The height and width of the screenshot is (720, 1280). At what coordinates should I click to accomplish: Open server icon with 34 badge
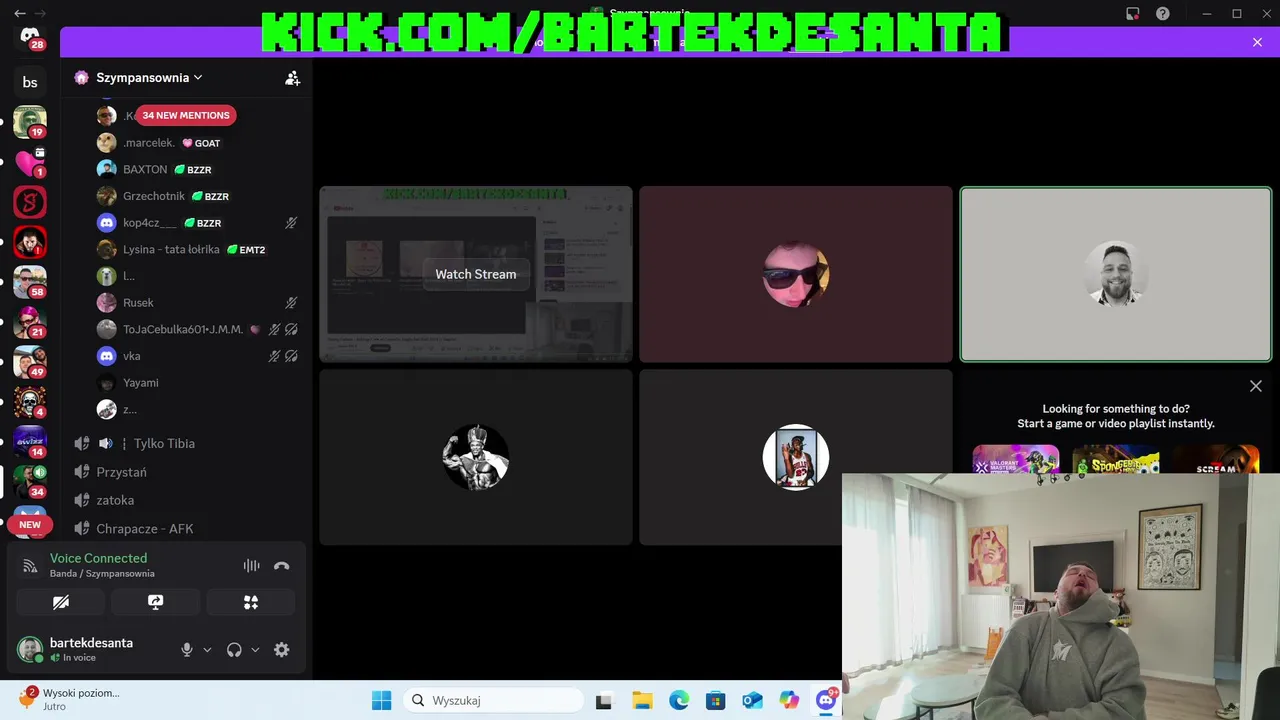(30, 481)
